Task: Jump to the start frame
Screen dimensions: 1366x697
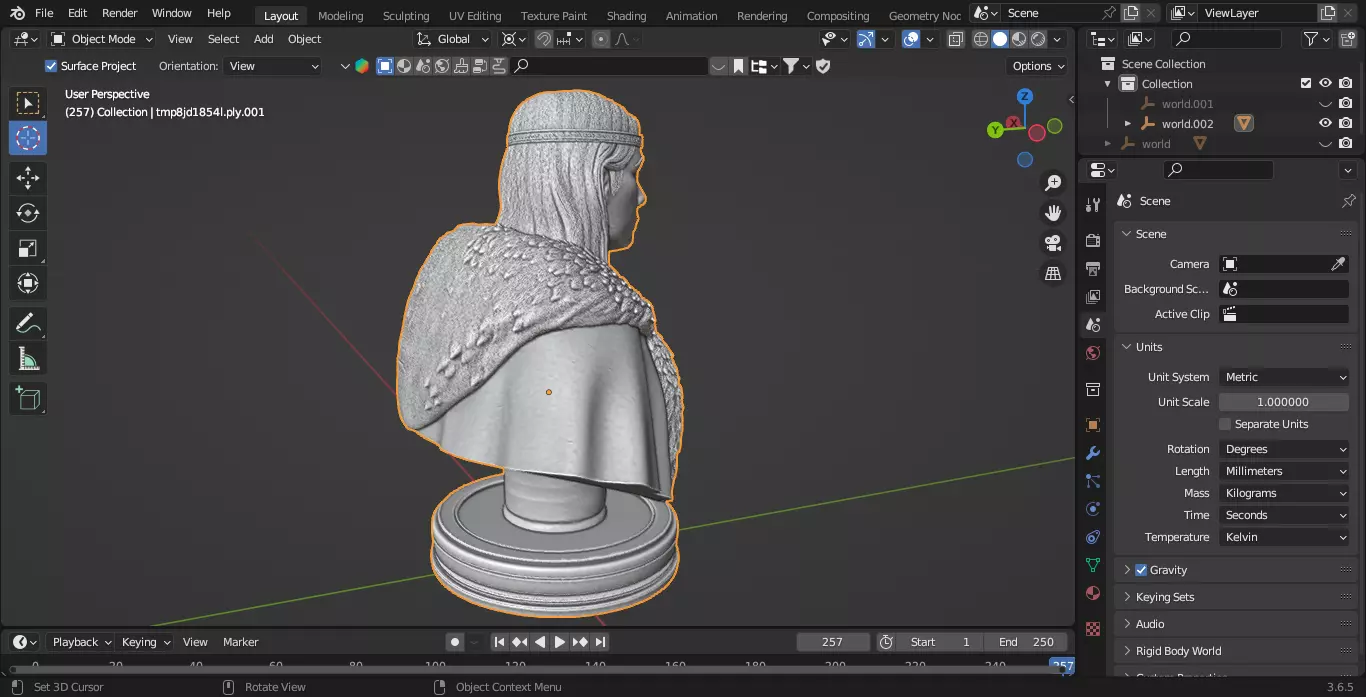Action: click(499, 642)
